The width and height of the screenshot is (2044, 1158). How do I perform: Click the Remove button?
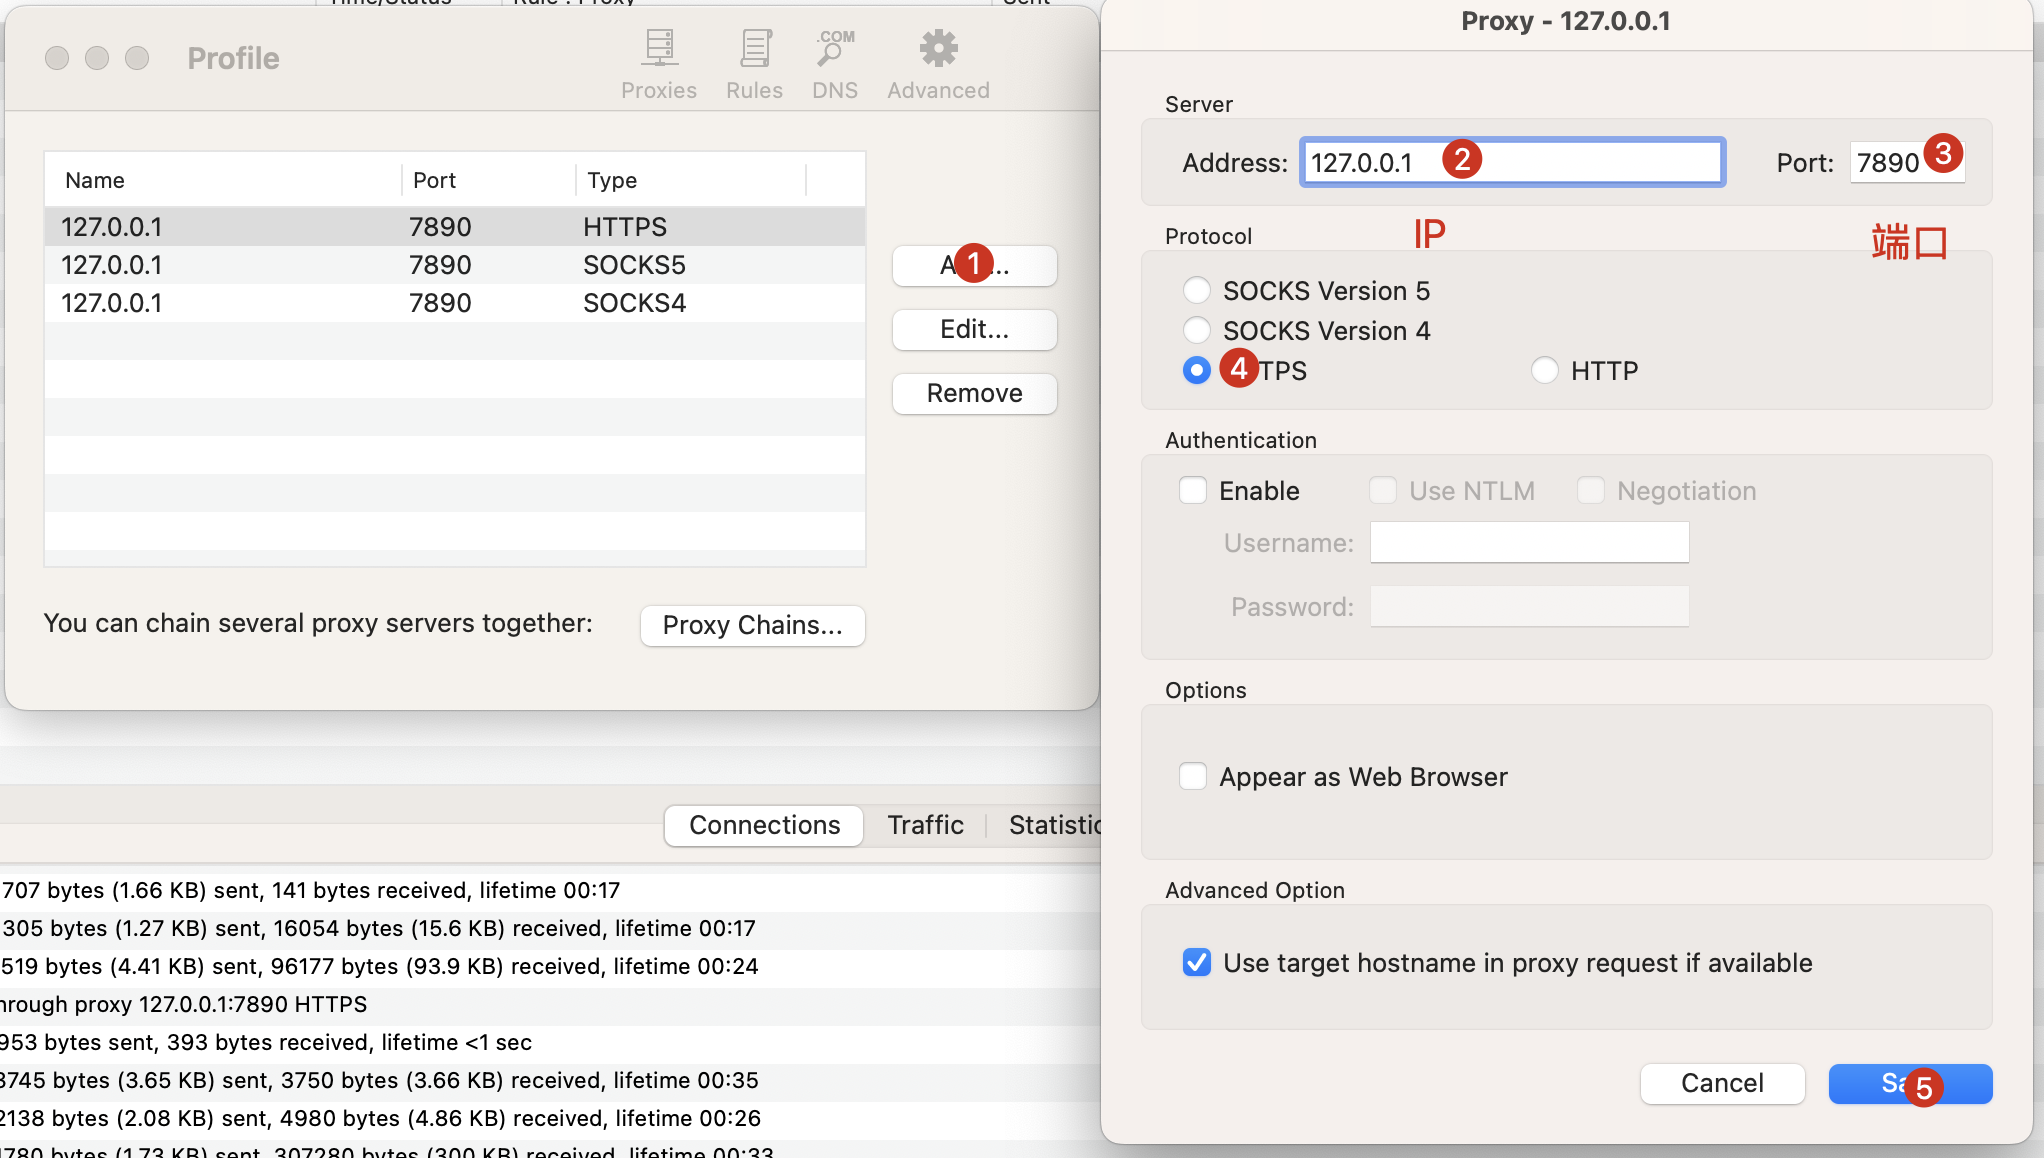974,394
